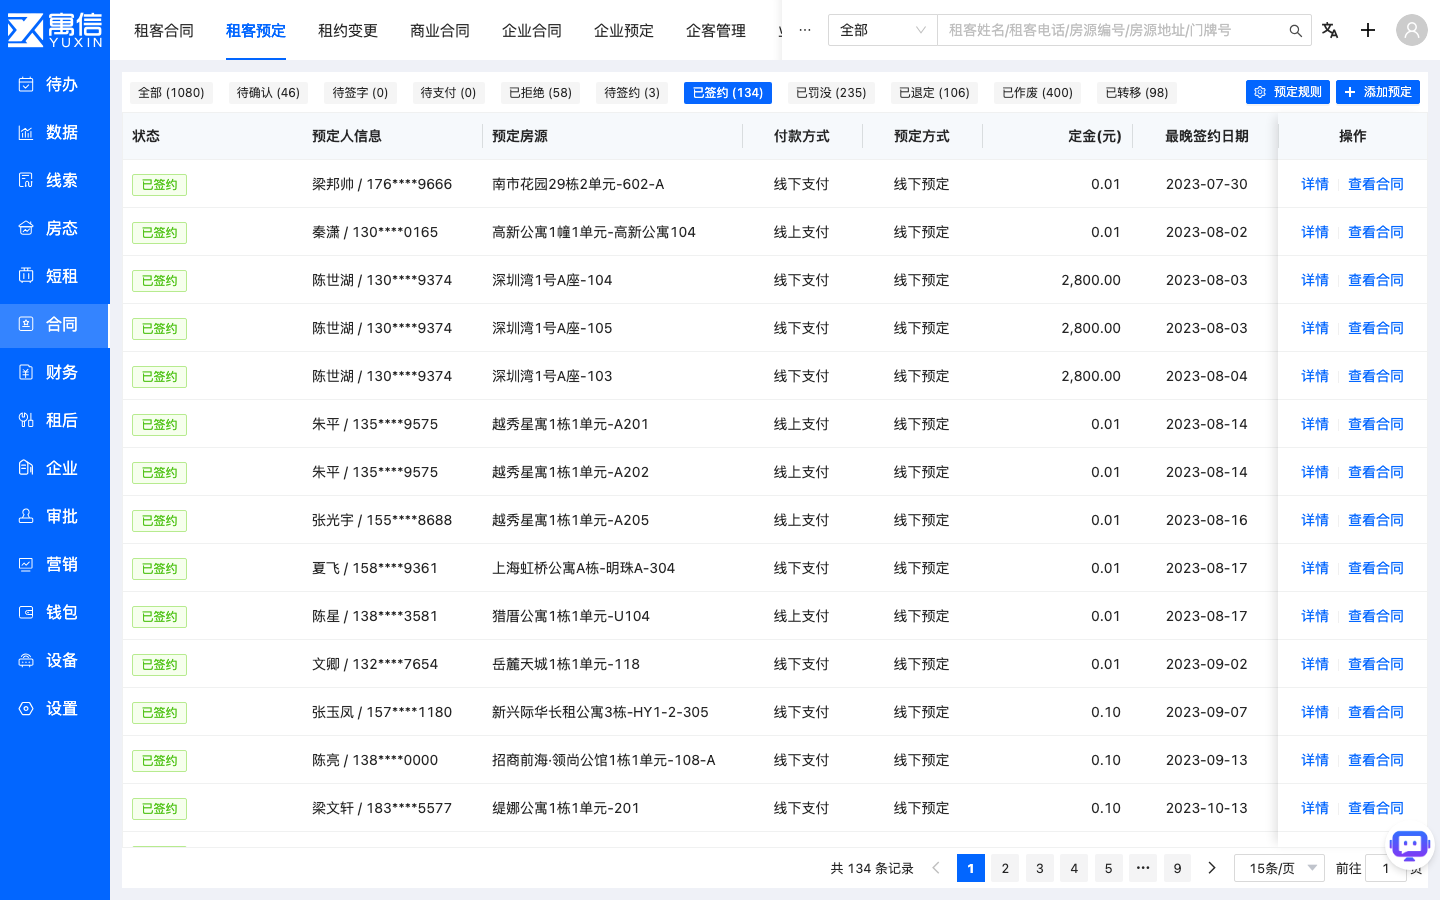This screenshot has height=900, width=1440.
Task: Go to the next page arrow
Action: (1212, 868)
